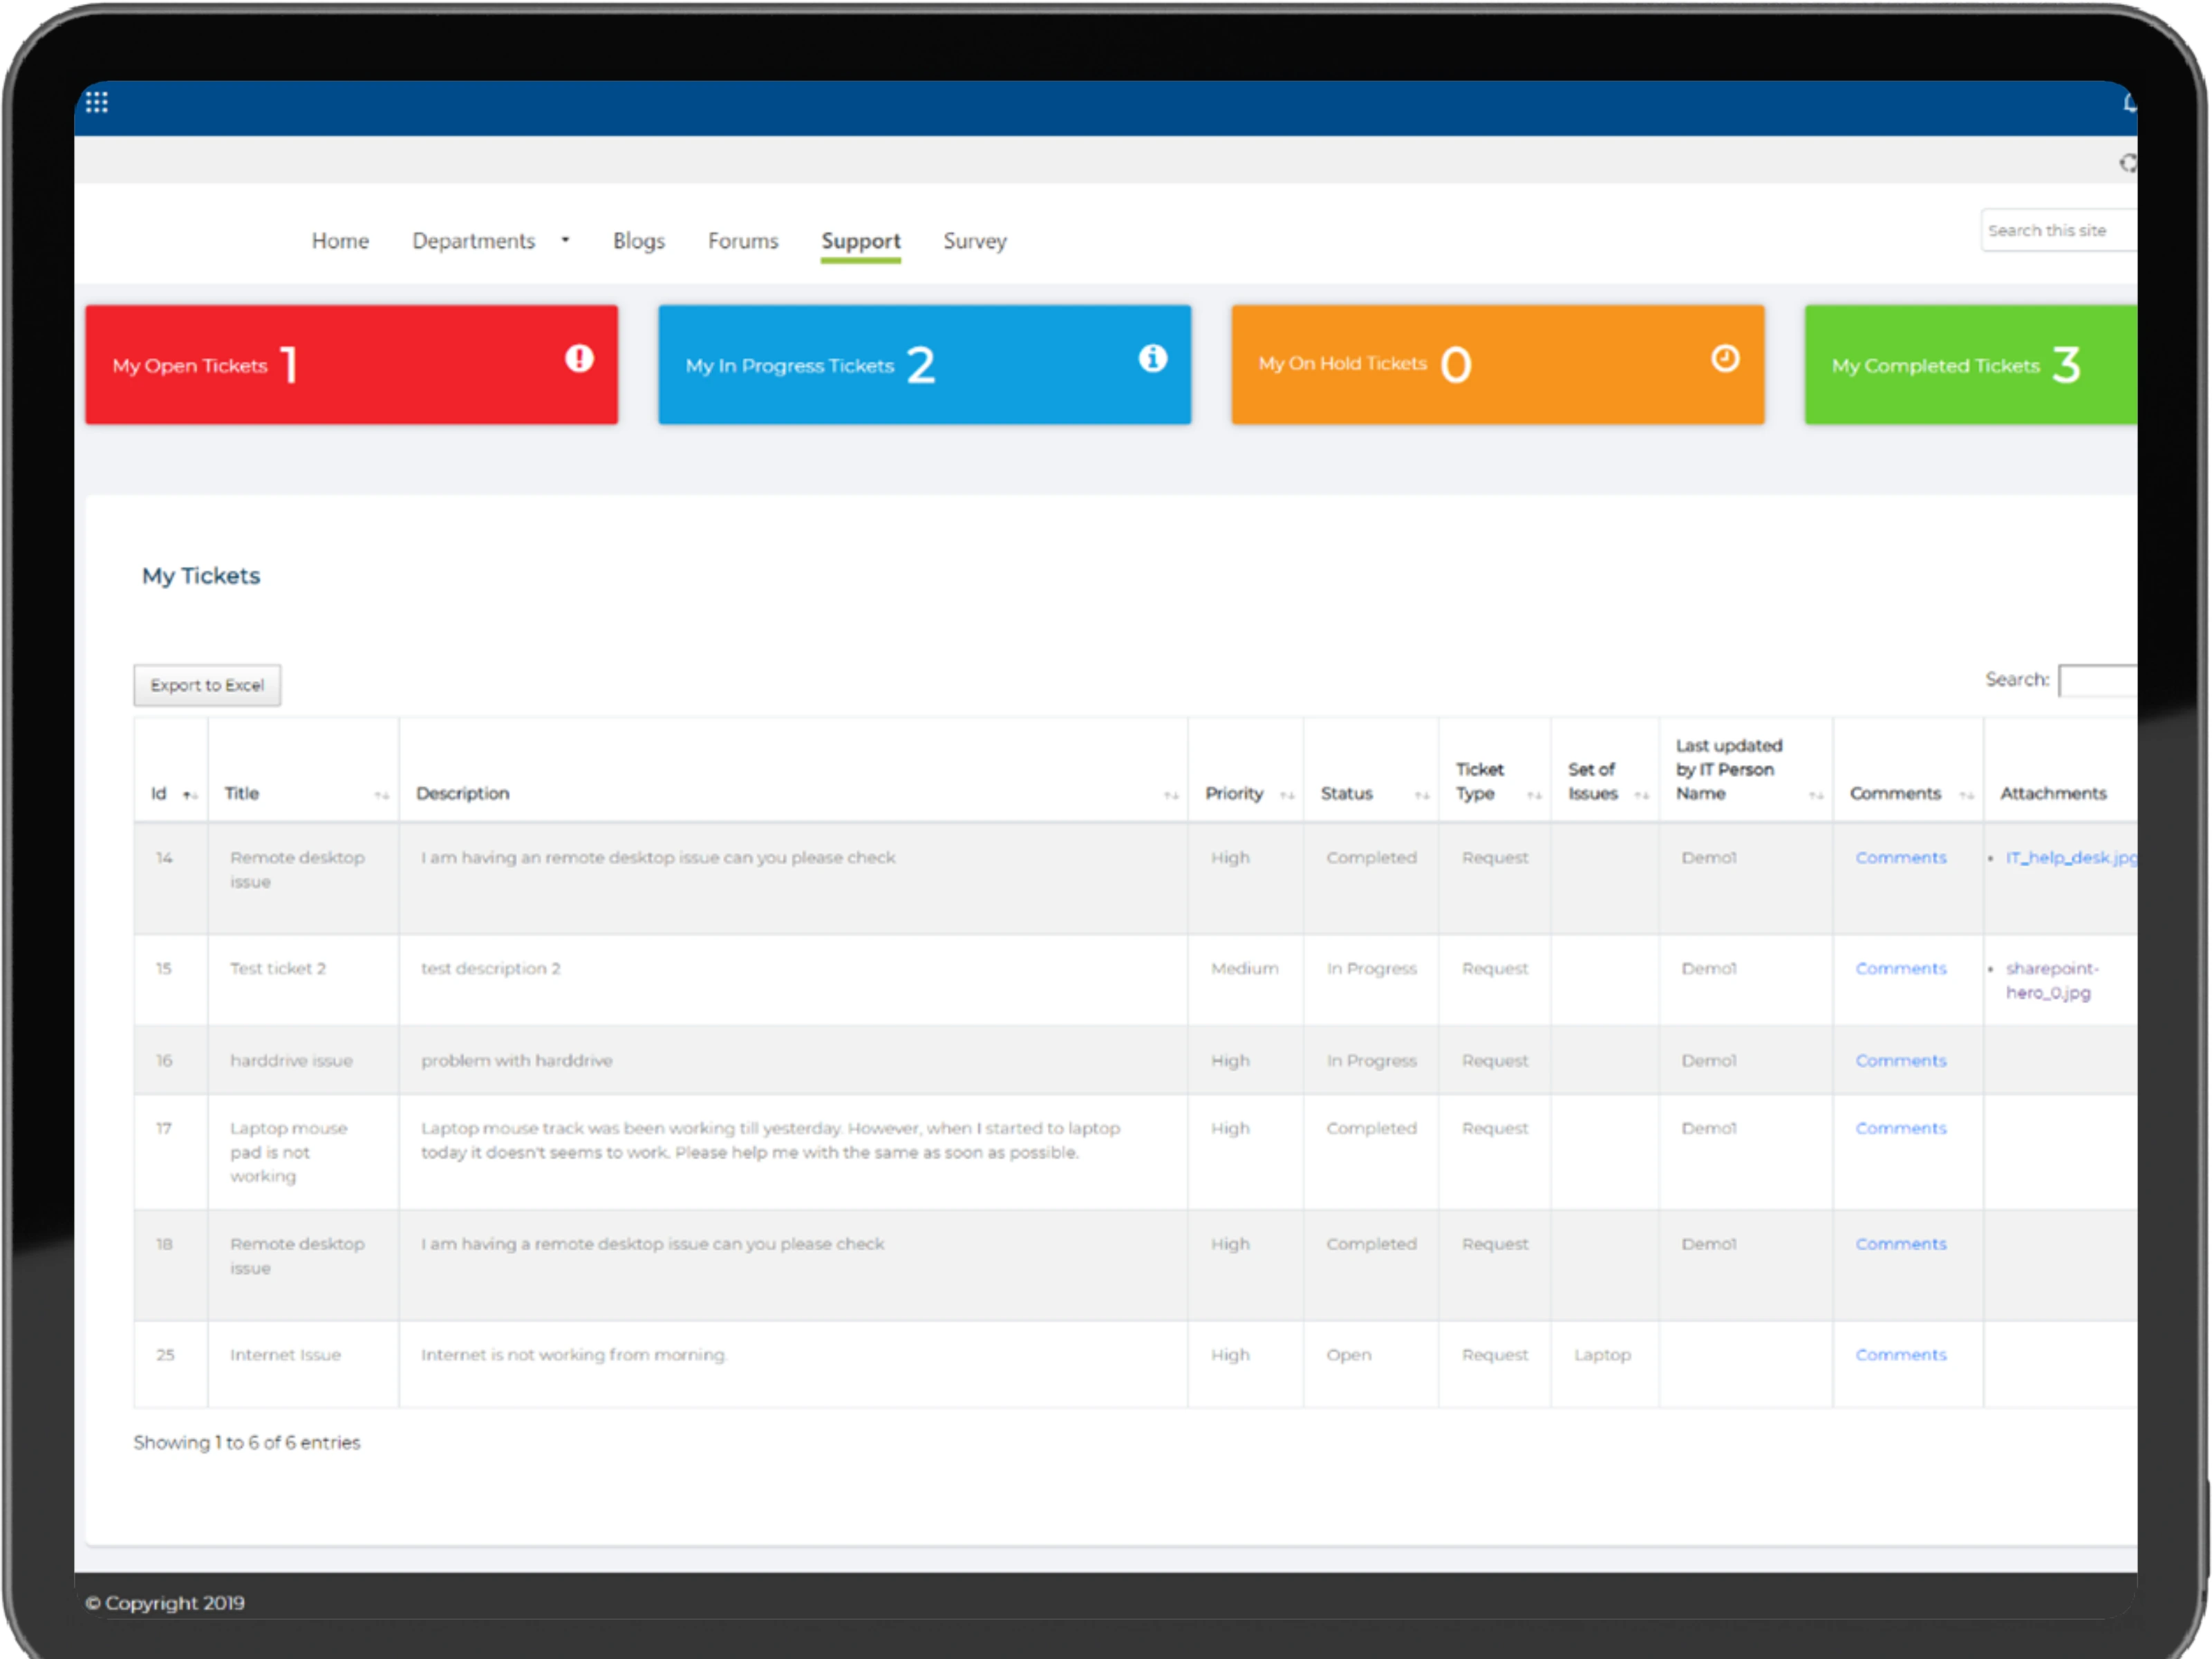Sort the Description column
The height and width of the screenshot is (1659, 2212).
pyautogui.click(x=1170, y=795)
